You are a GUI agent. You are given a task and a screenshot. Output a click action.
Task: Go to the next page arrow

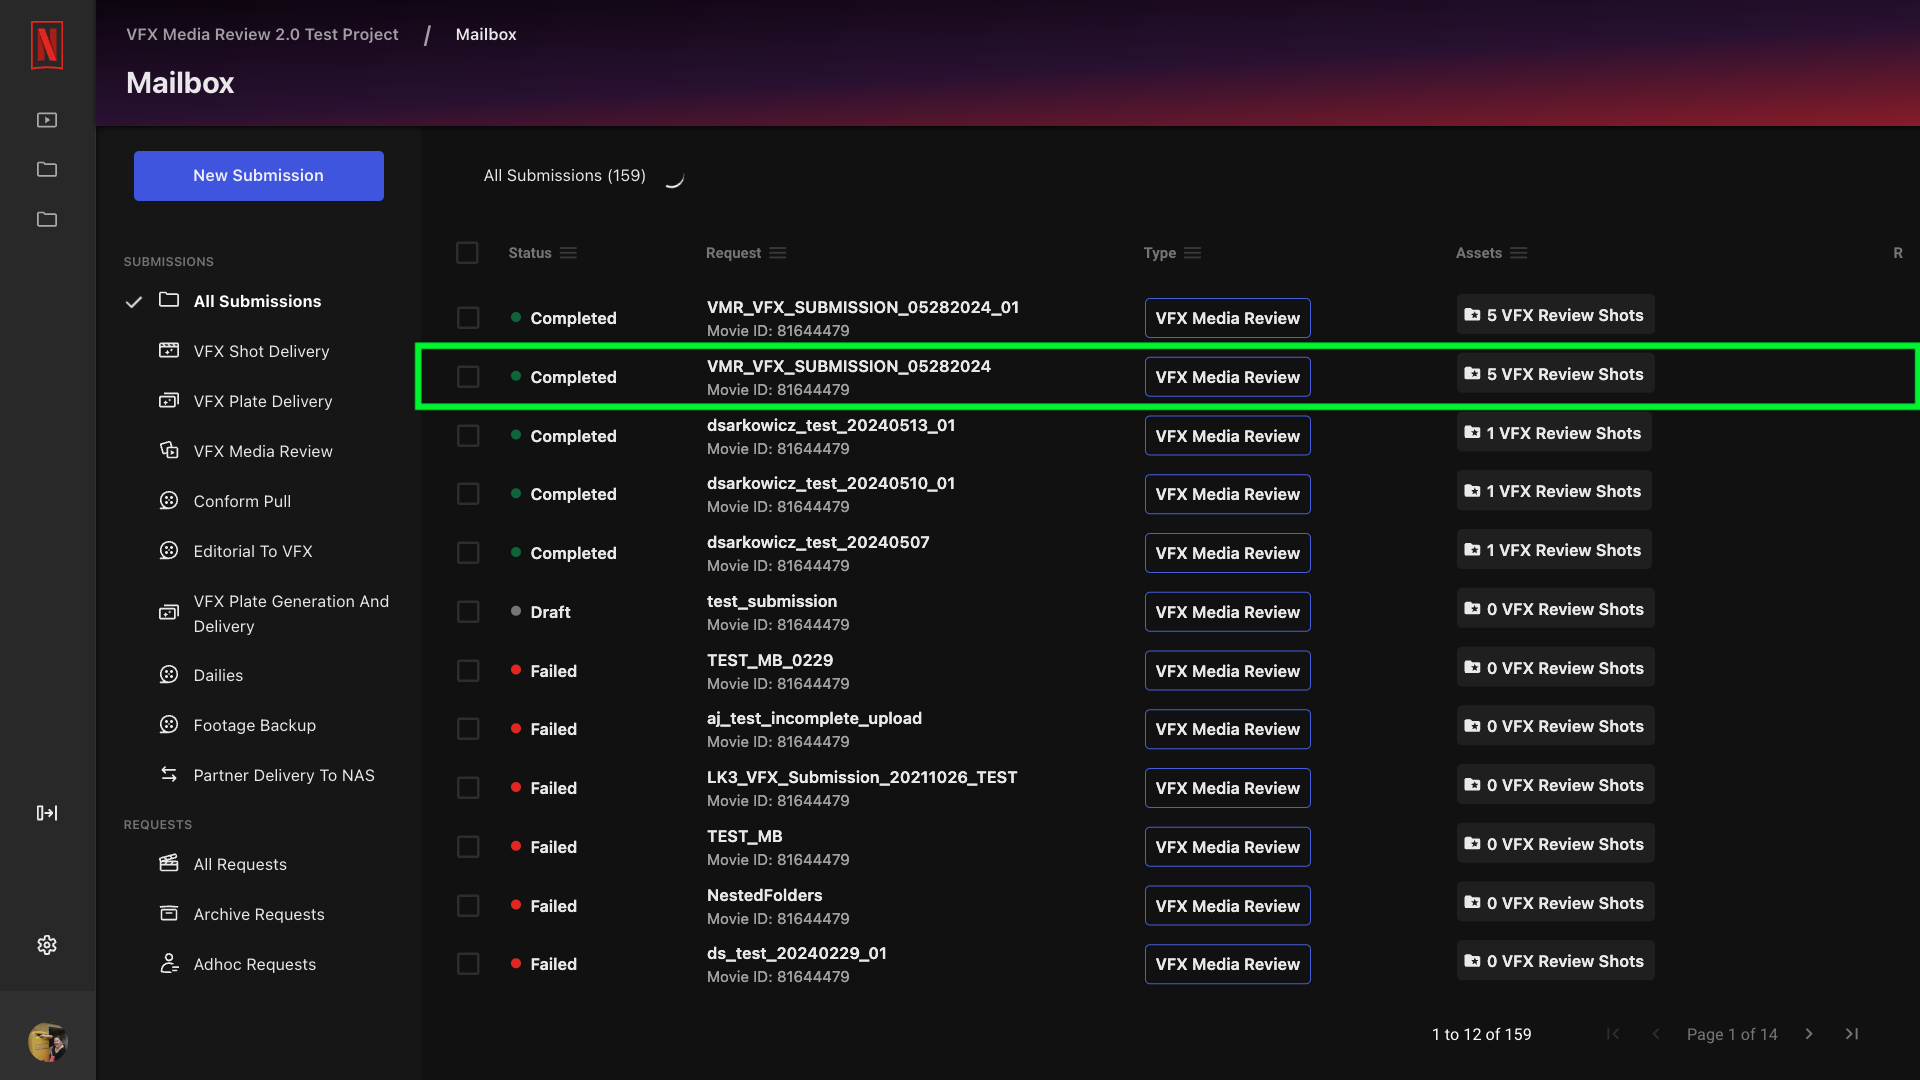tap(1809, 1034)
